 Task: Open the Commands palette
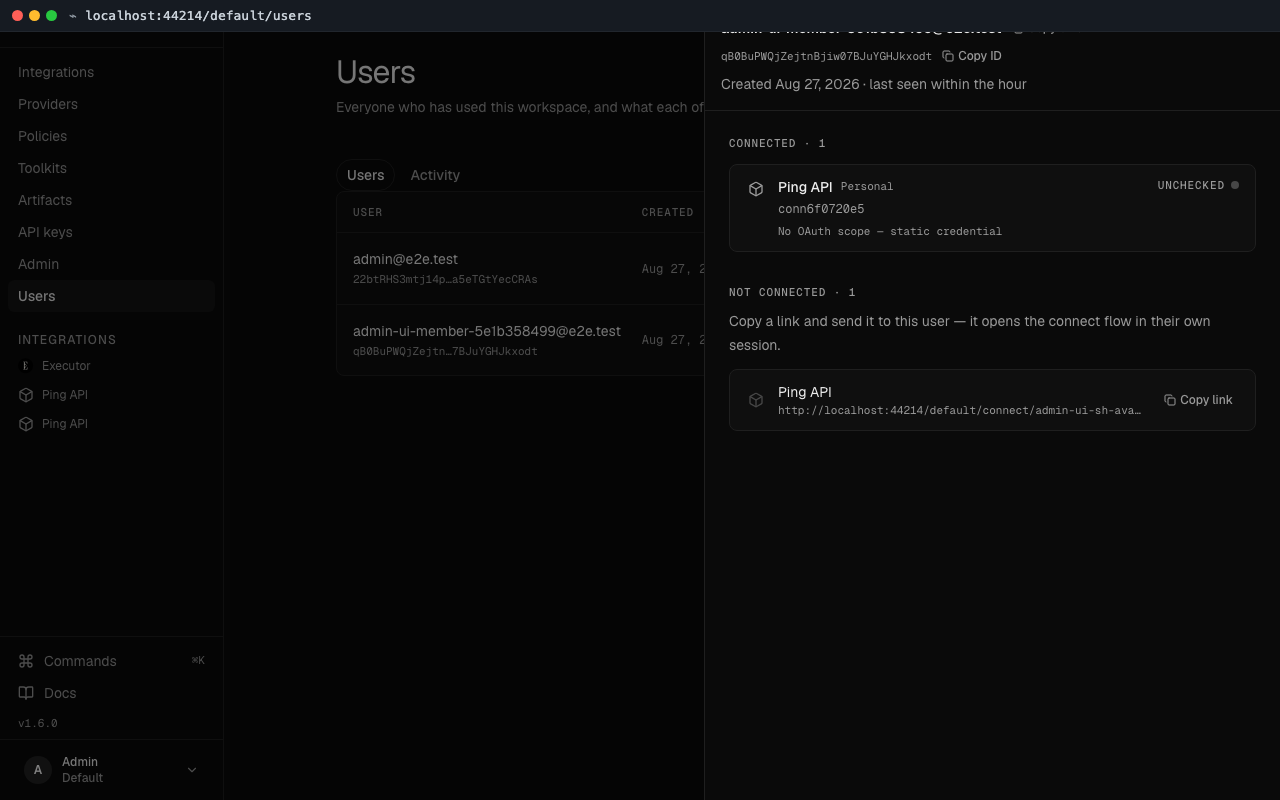coord(111,661)
